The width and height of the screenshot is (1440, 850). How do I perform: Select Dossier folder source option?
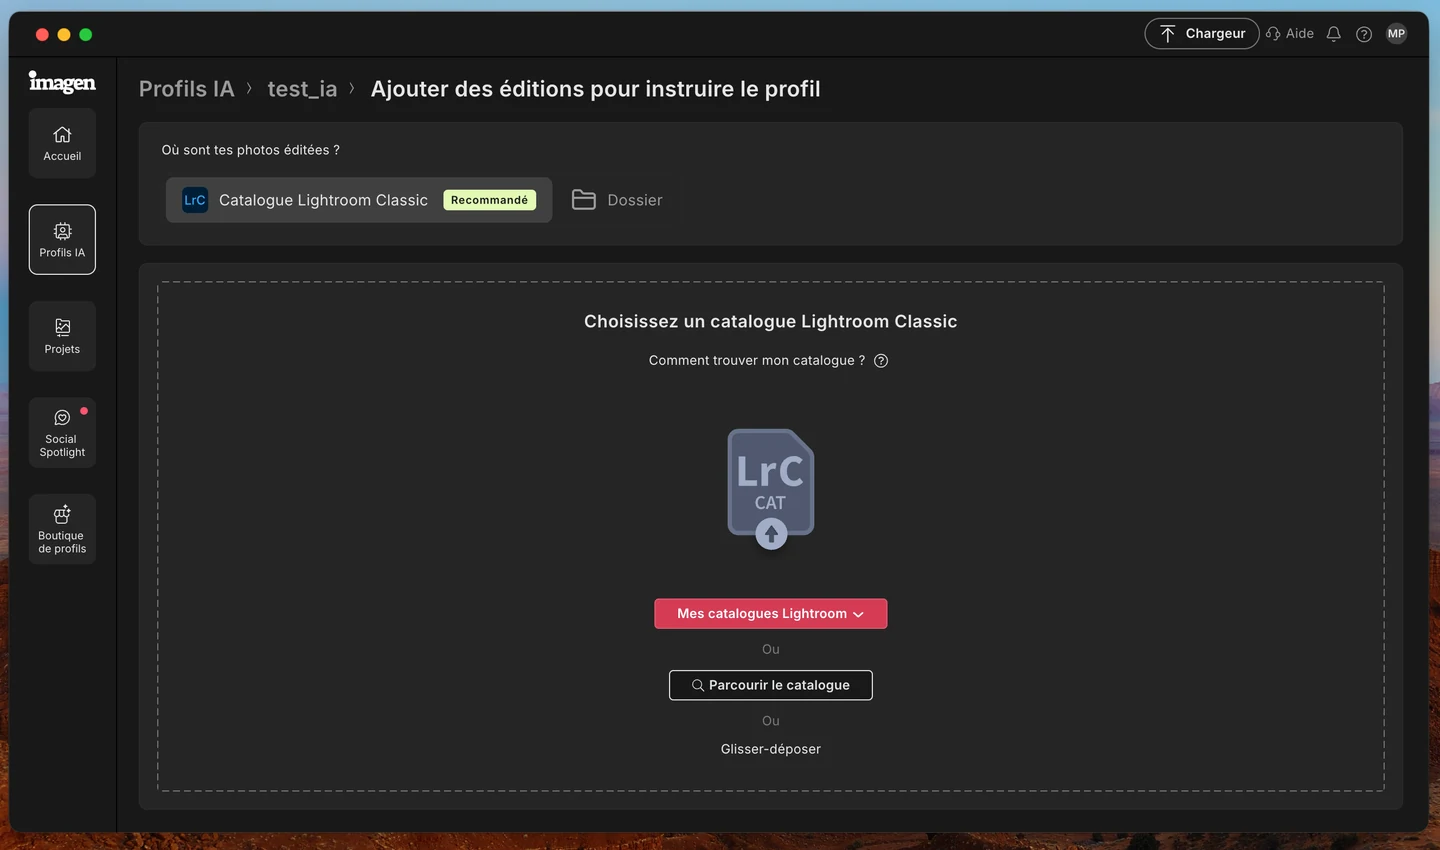click(x=617, y=200)
